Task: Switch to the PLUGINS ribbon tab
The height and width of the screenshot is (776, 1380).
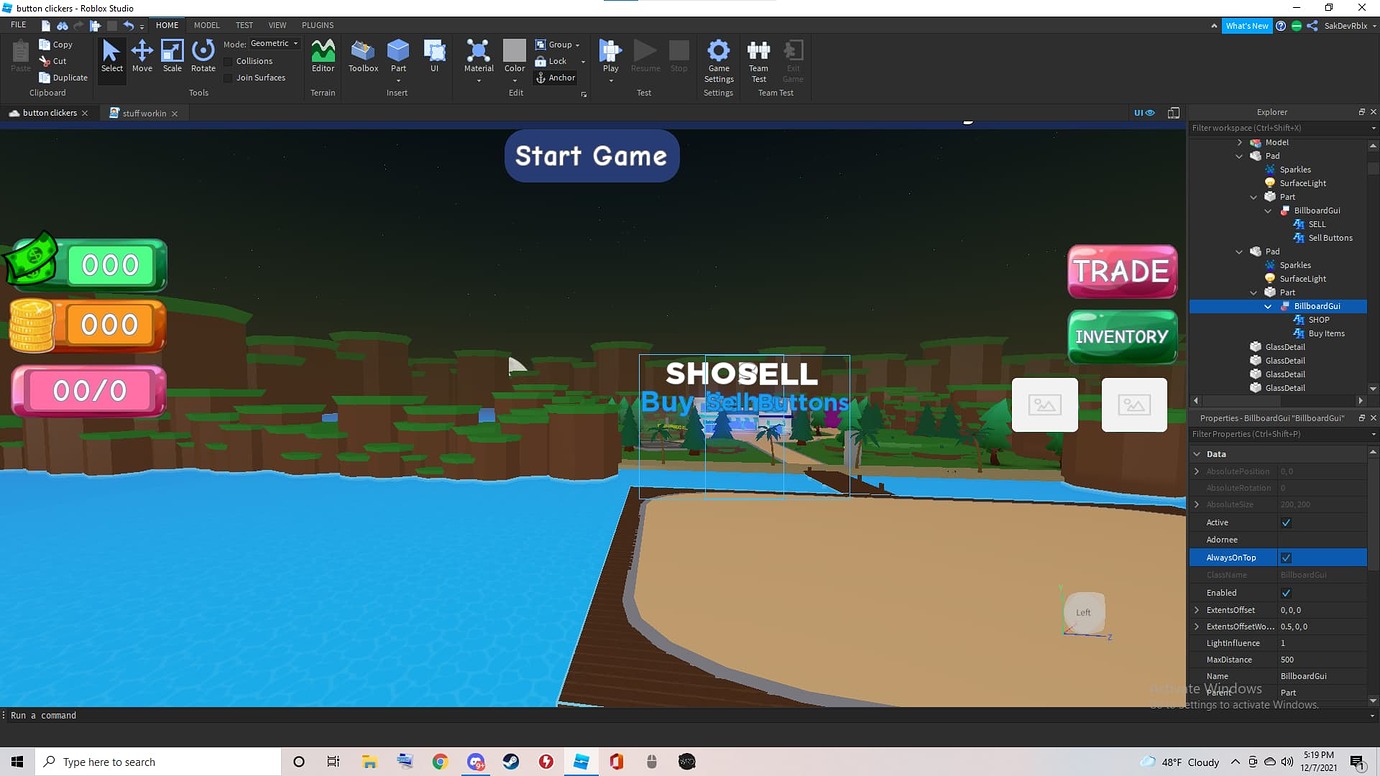Action: pos(318,25)
